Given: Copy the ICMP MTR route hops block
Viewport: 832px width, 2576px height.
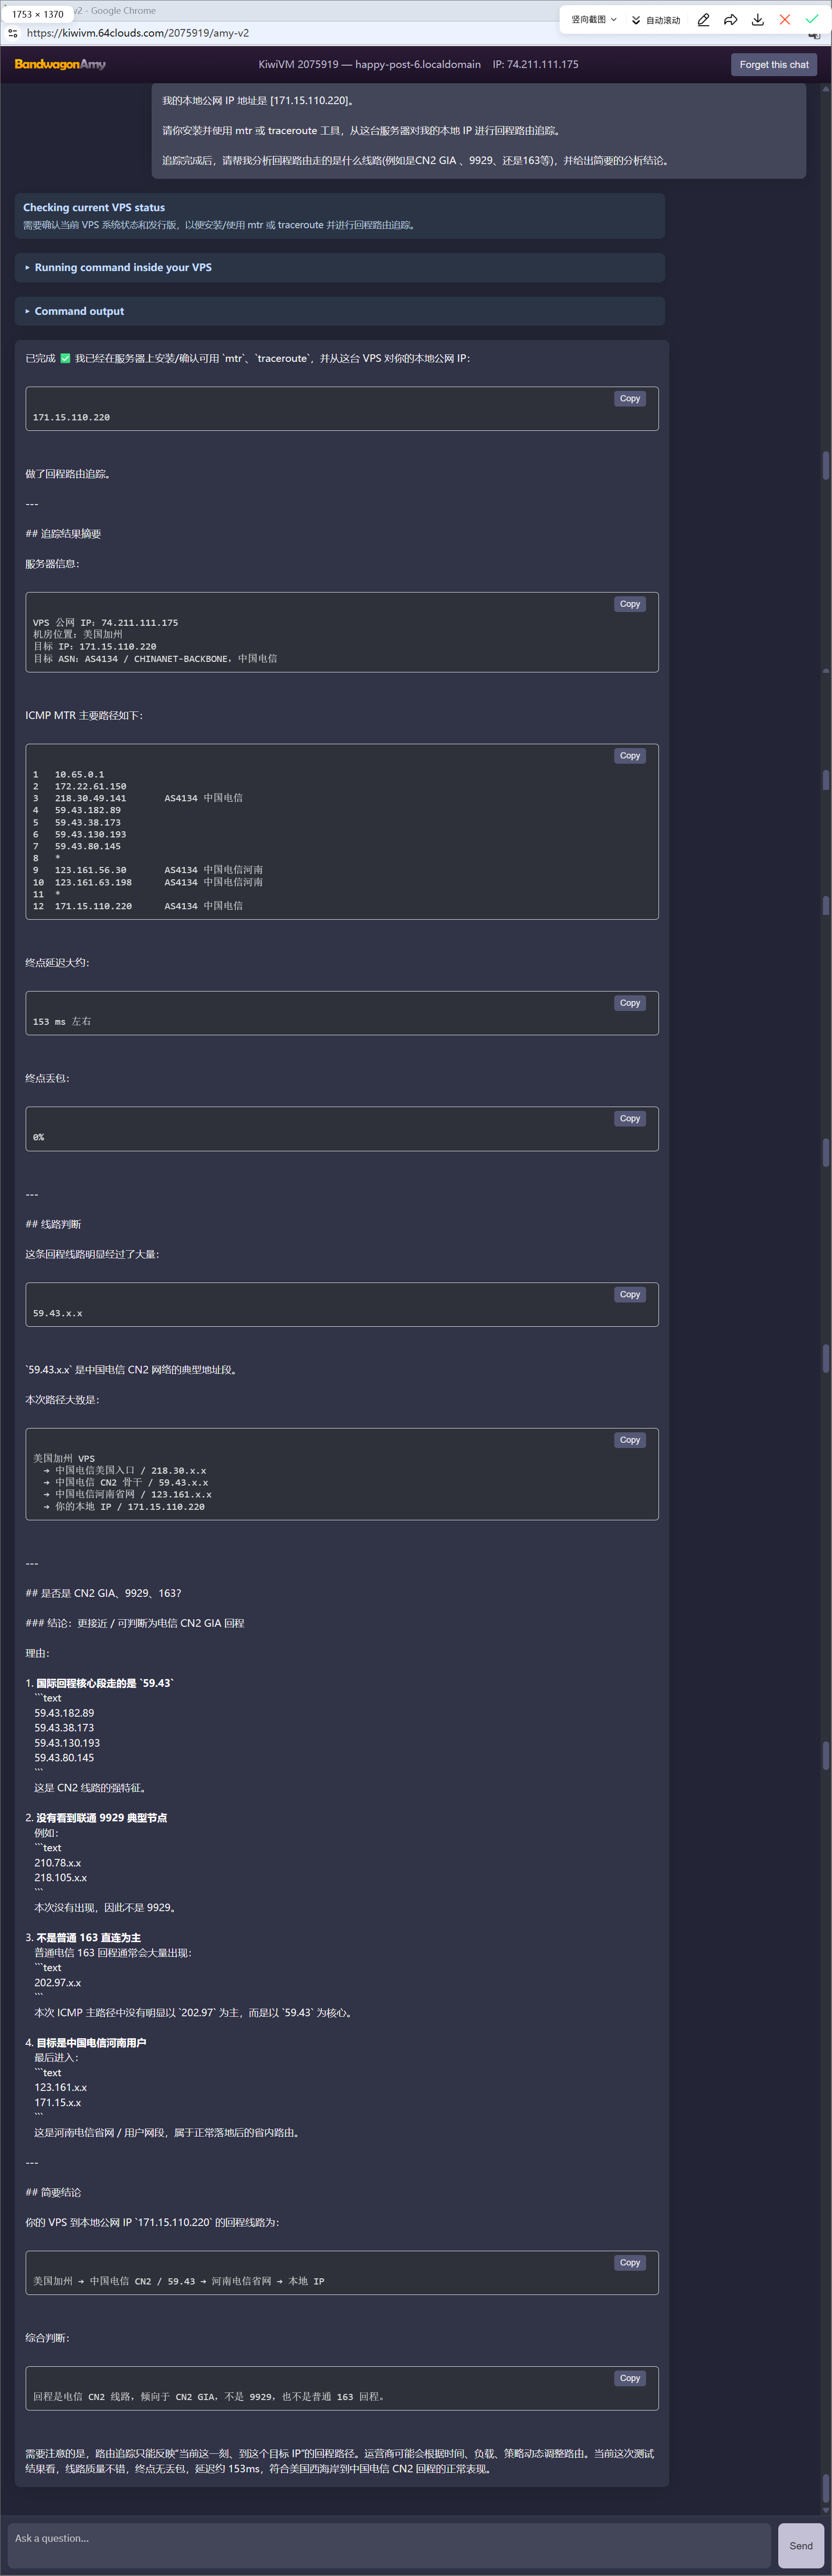Looking at the screenshot, I should pyautogui.click(x=630, y=756).
